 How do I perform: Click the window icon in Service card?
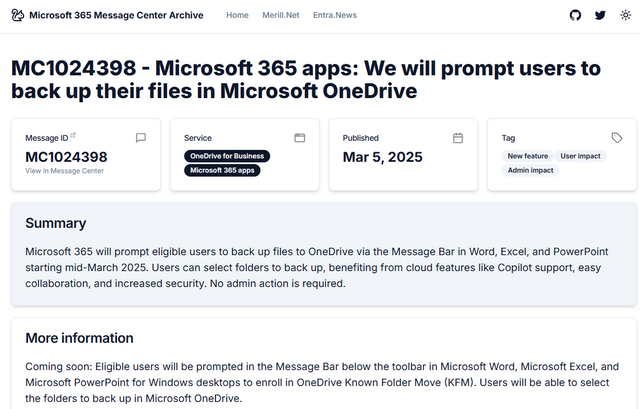click(x=300, y=138)
